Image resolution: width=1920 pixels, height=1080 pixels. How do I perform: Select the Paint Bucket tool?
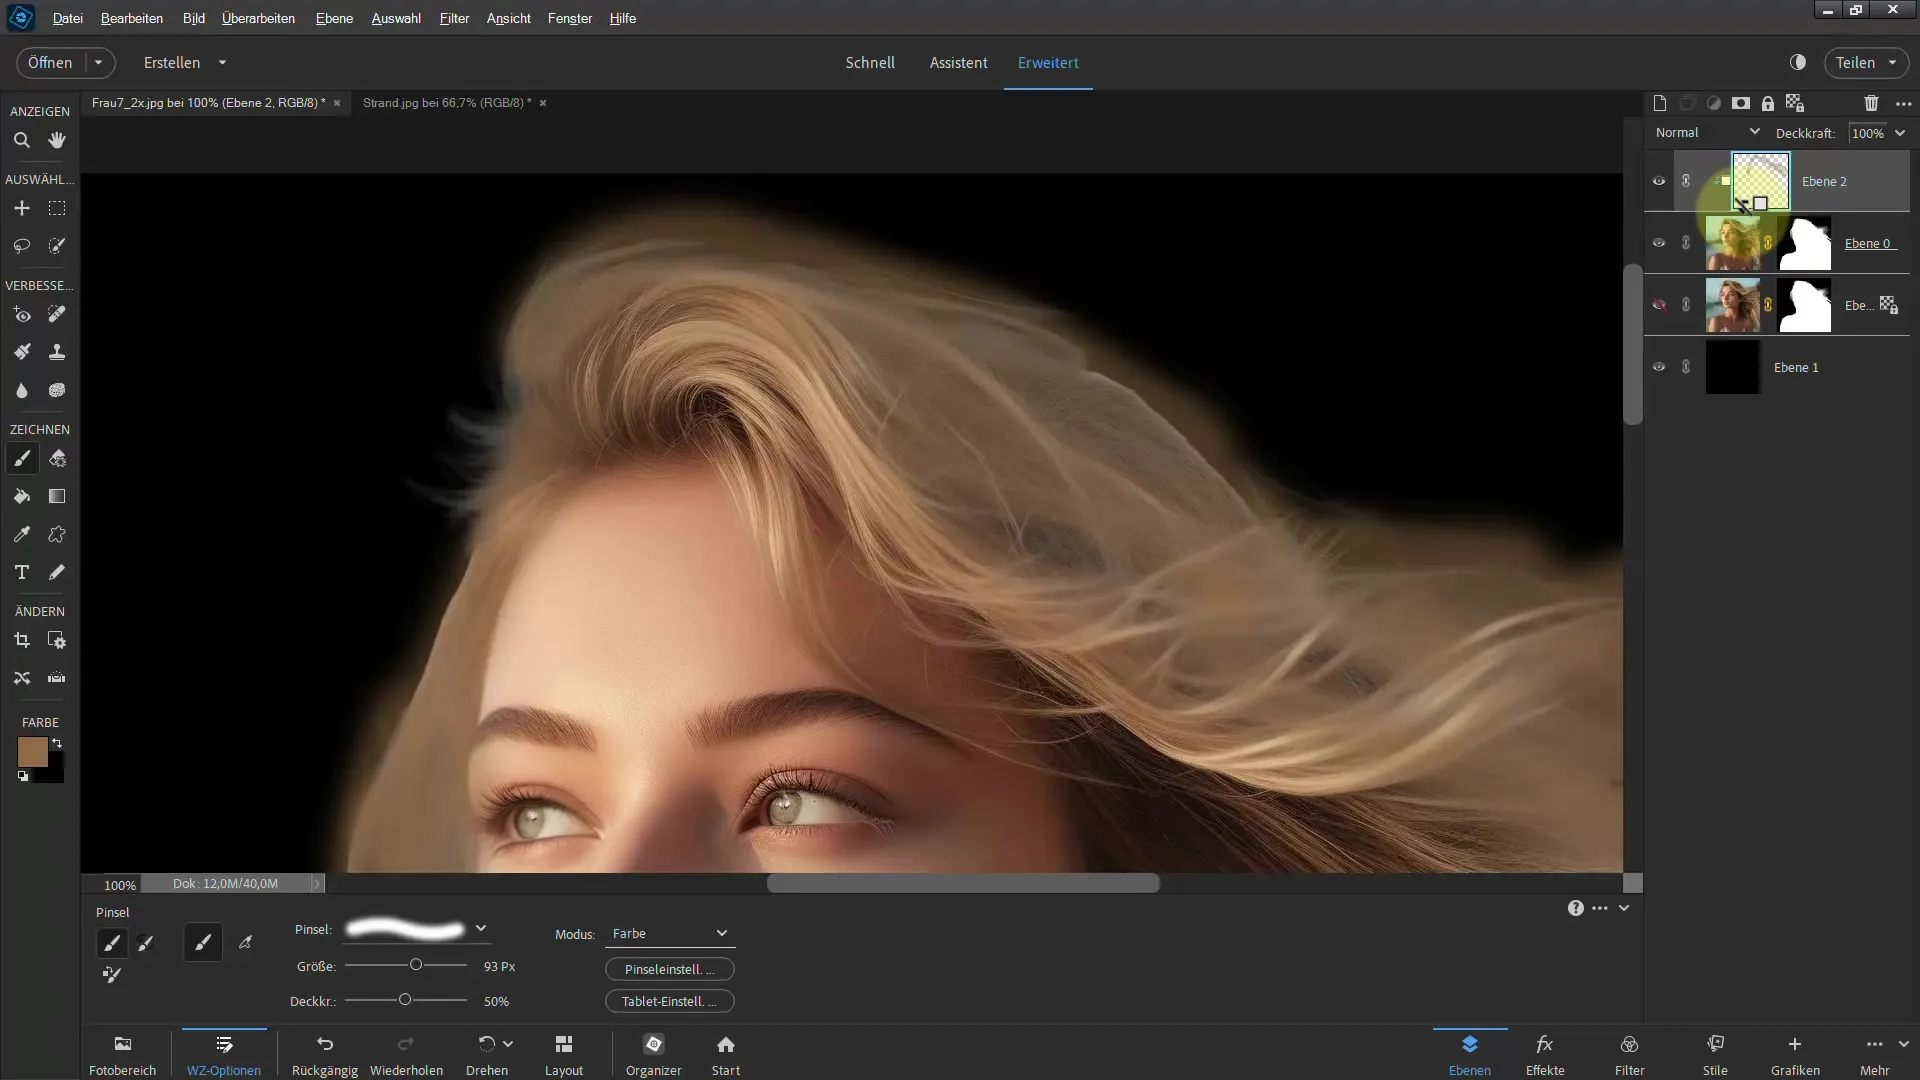click(21, 497)
